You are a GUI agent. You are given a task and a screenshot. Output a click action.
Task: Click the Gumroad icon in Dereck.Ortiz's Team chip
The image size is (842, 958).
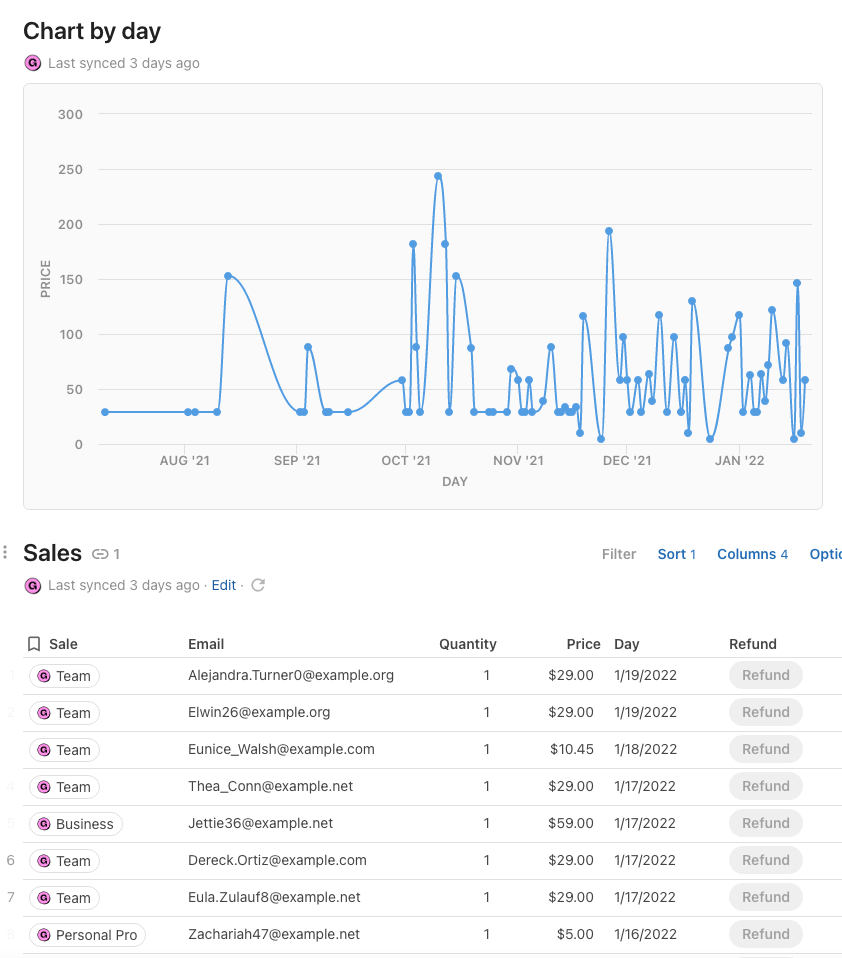click(x=44, y=861)
